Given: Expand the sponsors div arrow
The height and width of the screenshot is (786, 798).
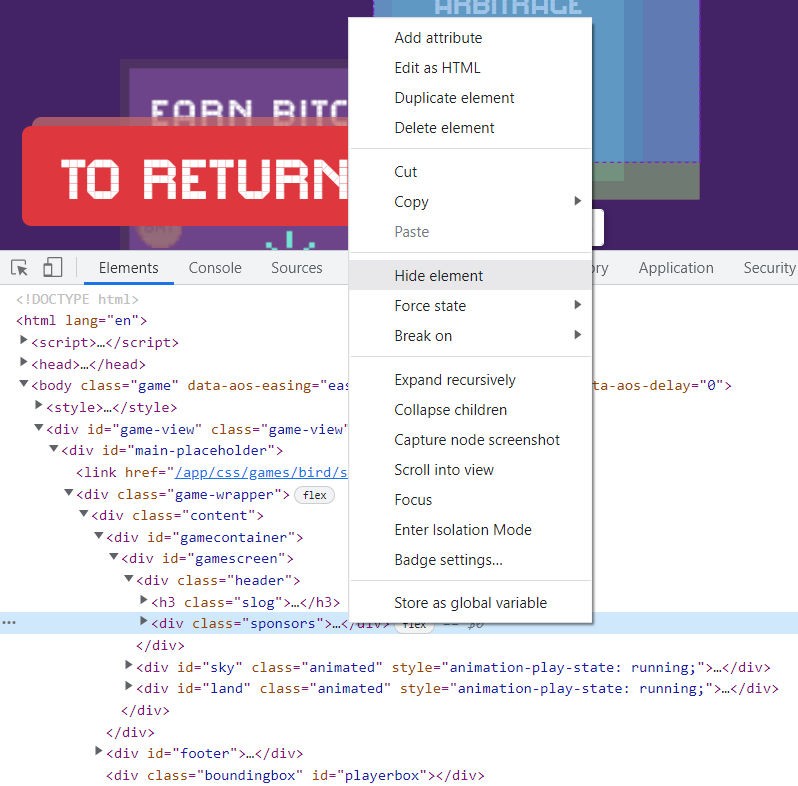Looking at the screenshot, I should (x=144, y=621).
